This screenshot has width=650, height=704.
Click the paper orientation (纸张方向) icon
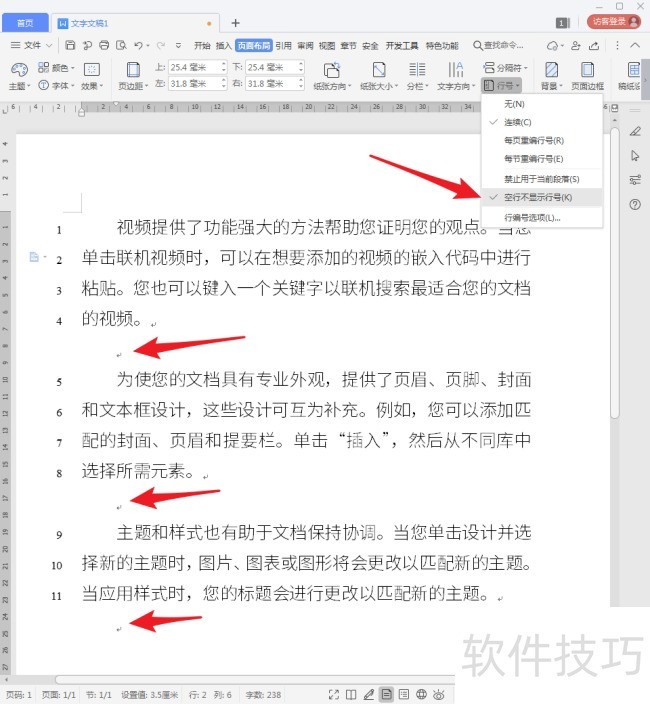coord(332,70)
